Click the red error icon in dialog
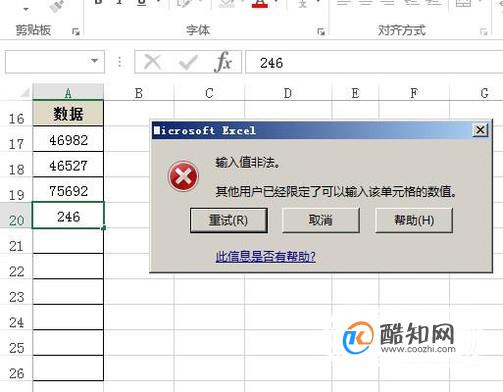The height and width of the screenshot is (392, 503). point(183,176)
